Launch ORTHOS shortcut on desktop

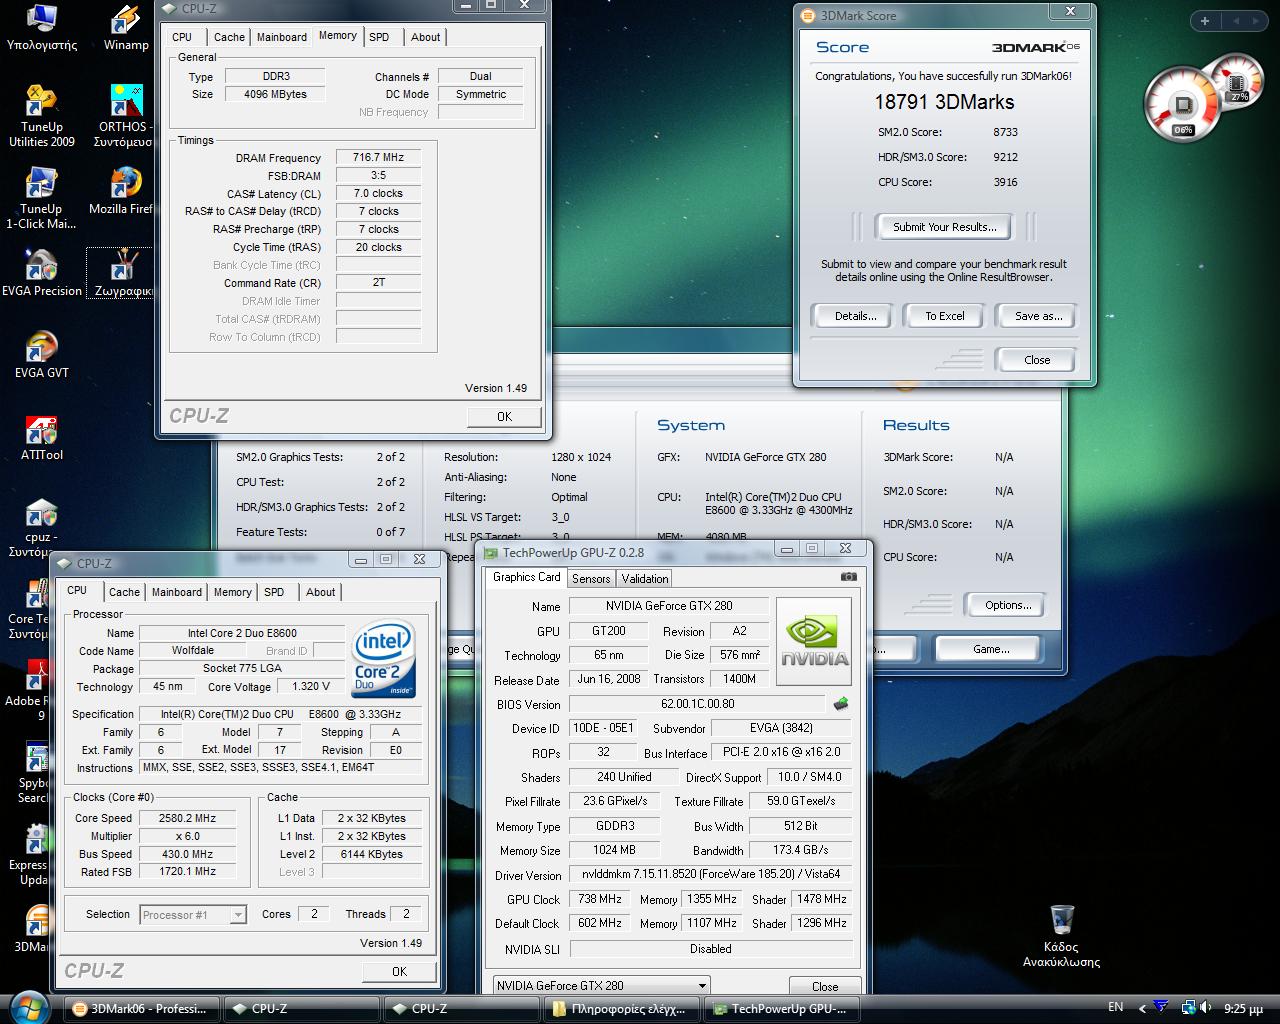click(x=126, y=116)
